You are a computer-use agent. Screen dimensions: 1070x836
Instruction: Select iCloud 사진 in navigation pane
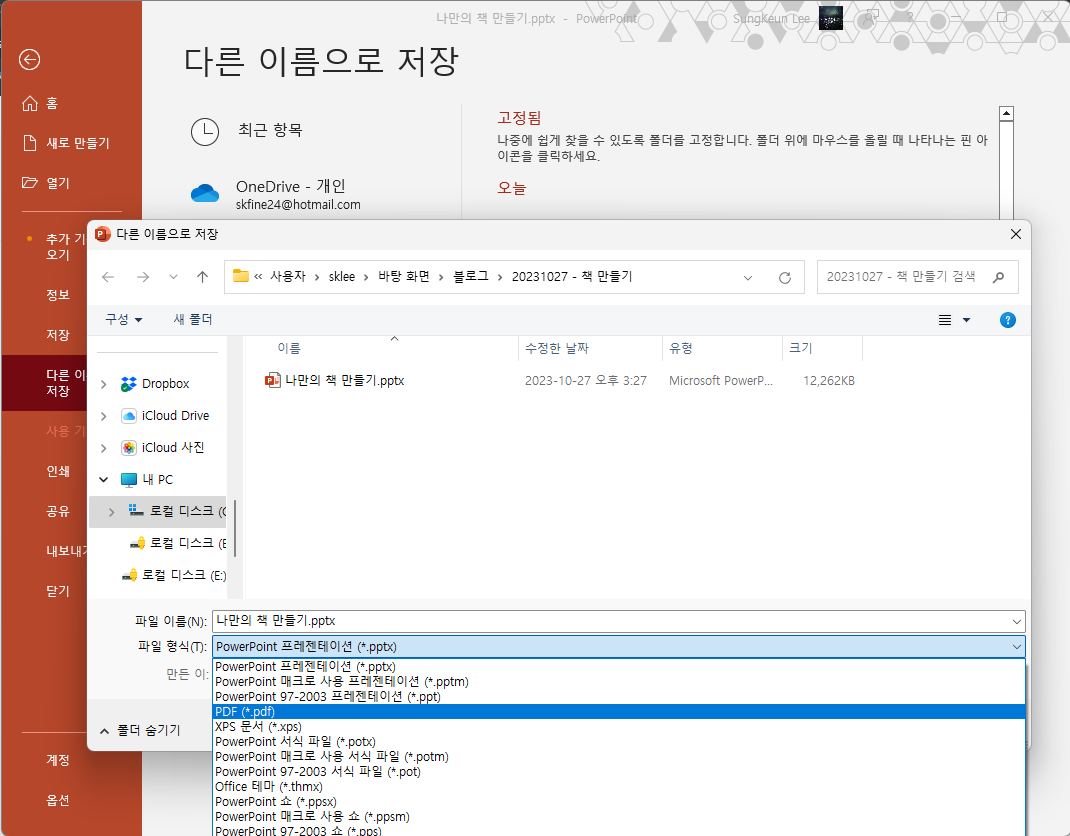[x=162, y=448]
